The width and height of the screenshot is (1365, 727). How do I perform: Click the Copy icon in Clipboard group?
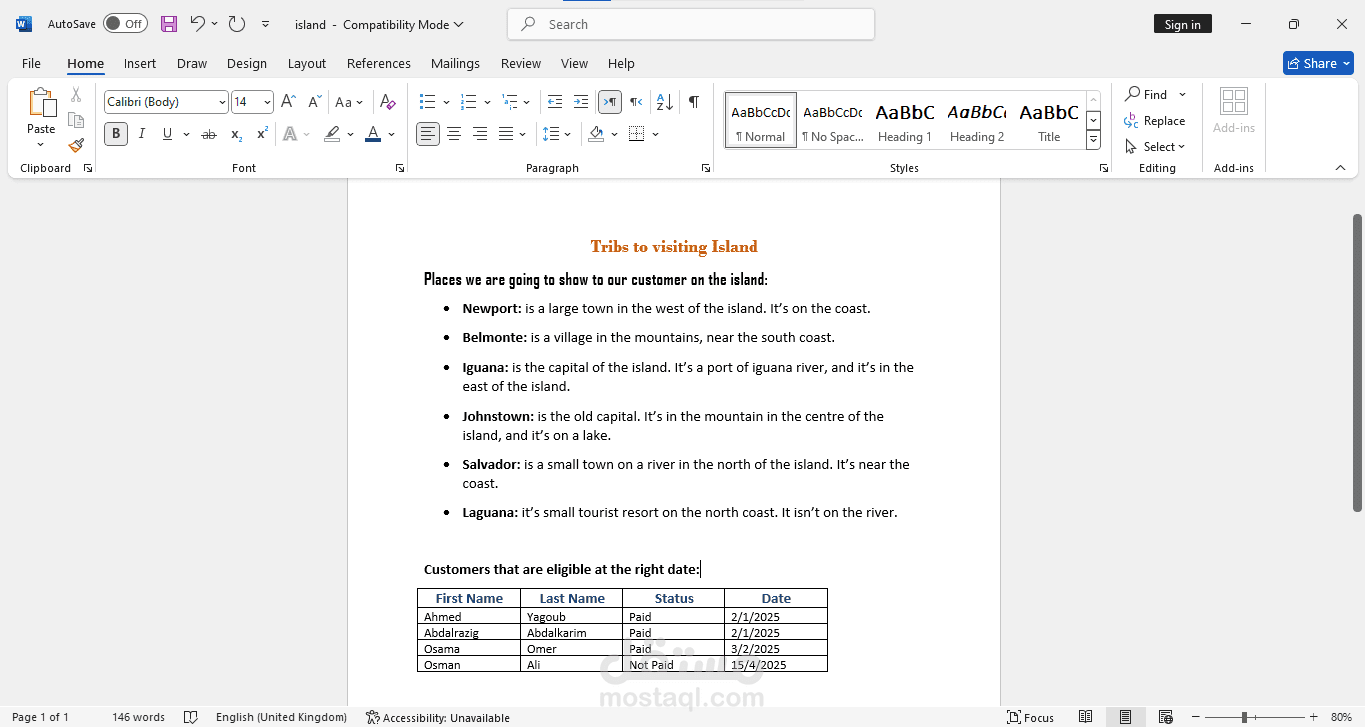[76, 120]
